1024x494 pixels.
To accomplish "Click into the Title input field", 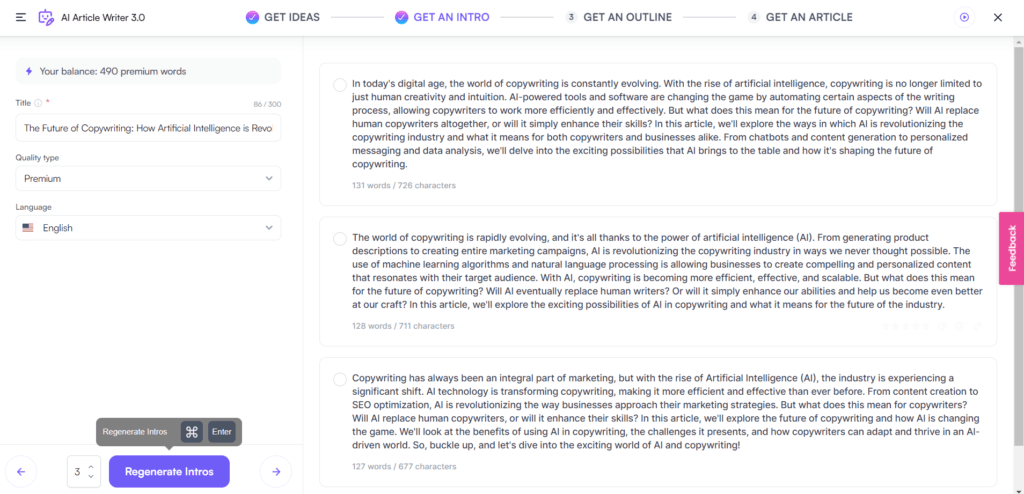I will click(x=148, y=128).
